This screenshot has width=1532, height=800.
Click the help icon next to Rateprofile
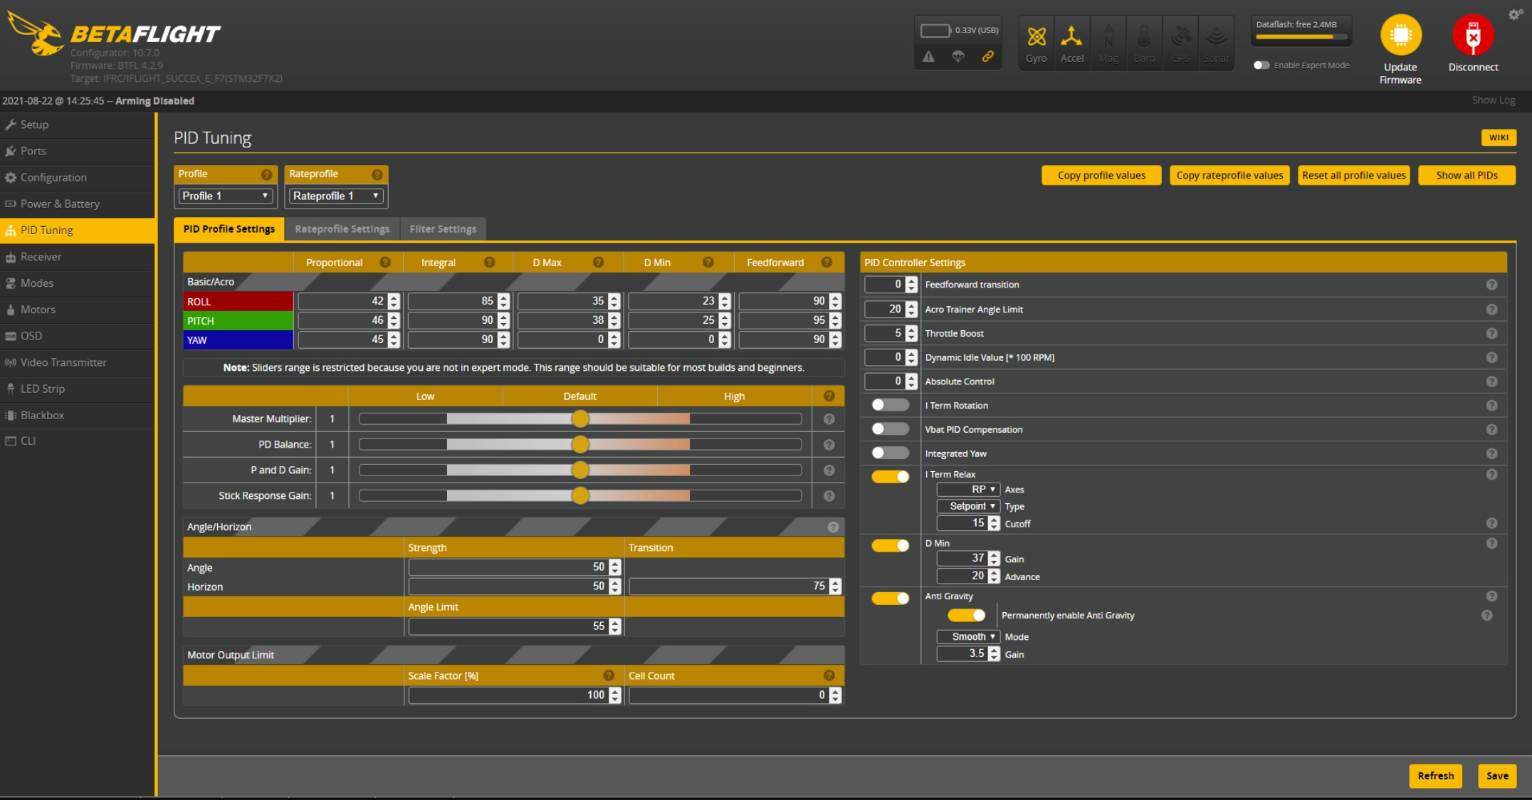(377, 174)
